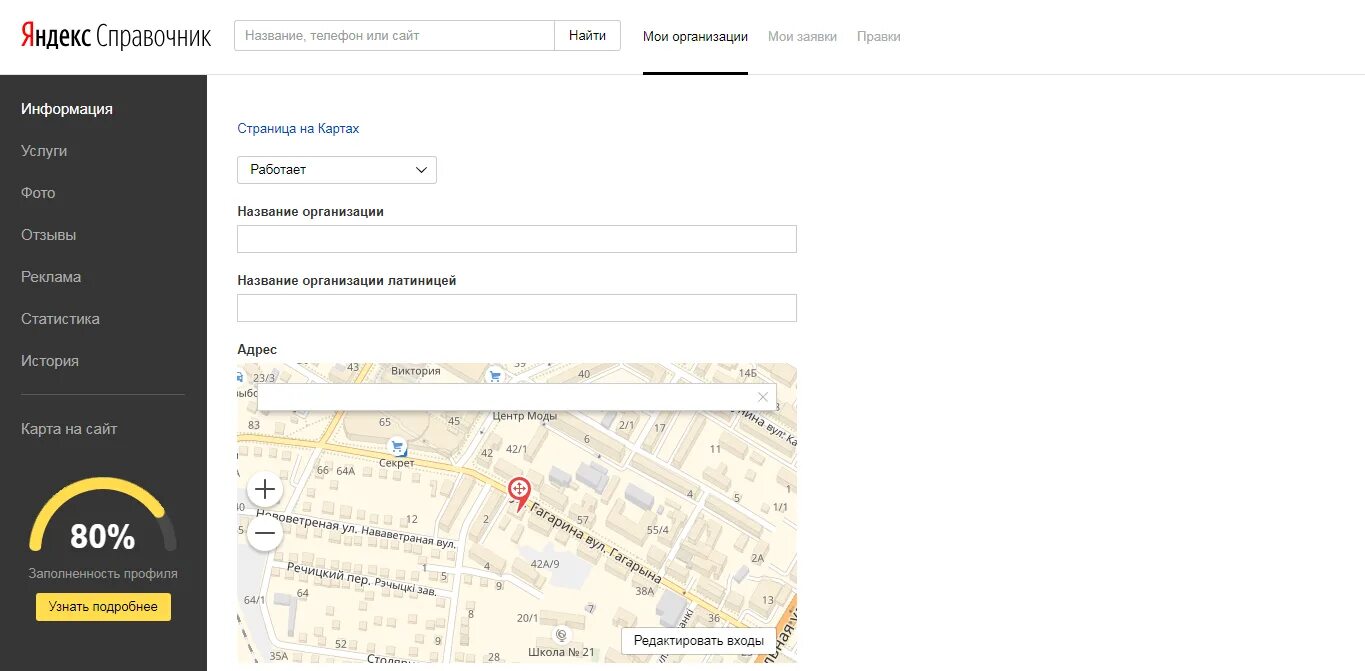This screenshot has width=1365, height=671.
Task: Click Заполненность профиля text
Action: pos(103,574)
